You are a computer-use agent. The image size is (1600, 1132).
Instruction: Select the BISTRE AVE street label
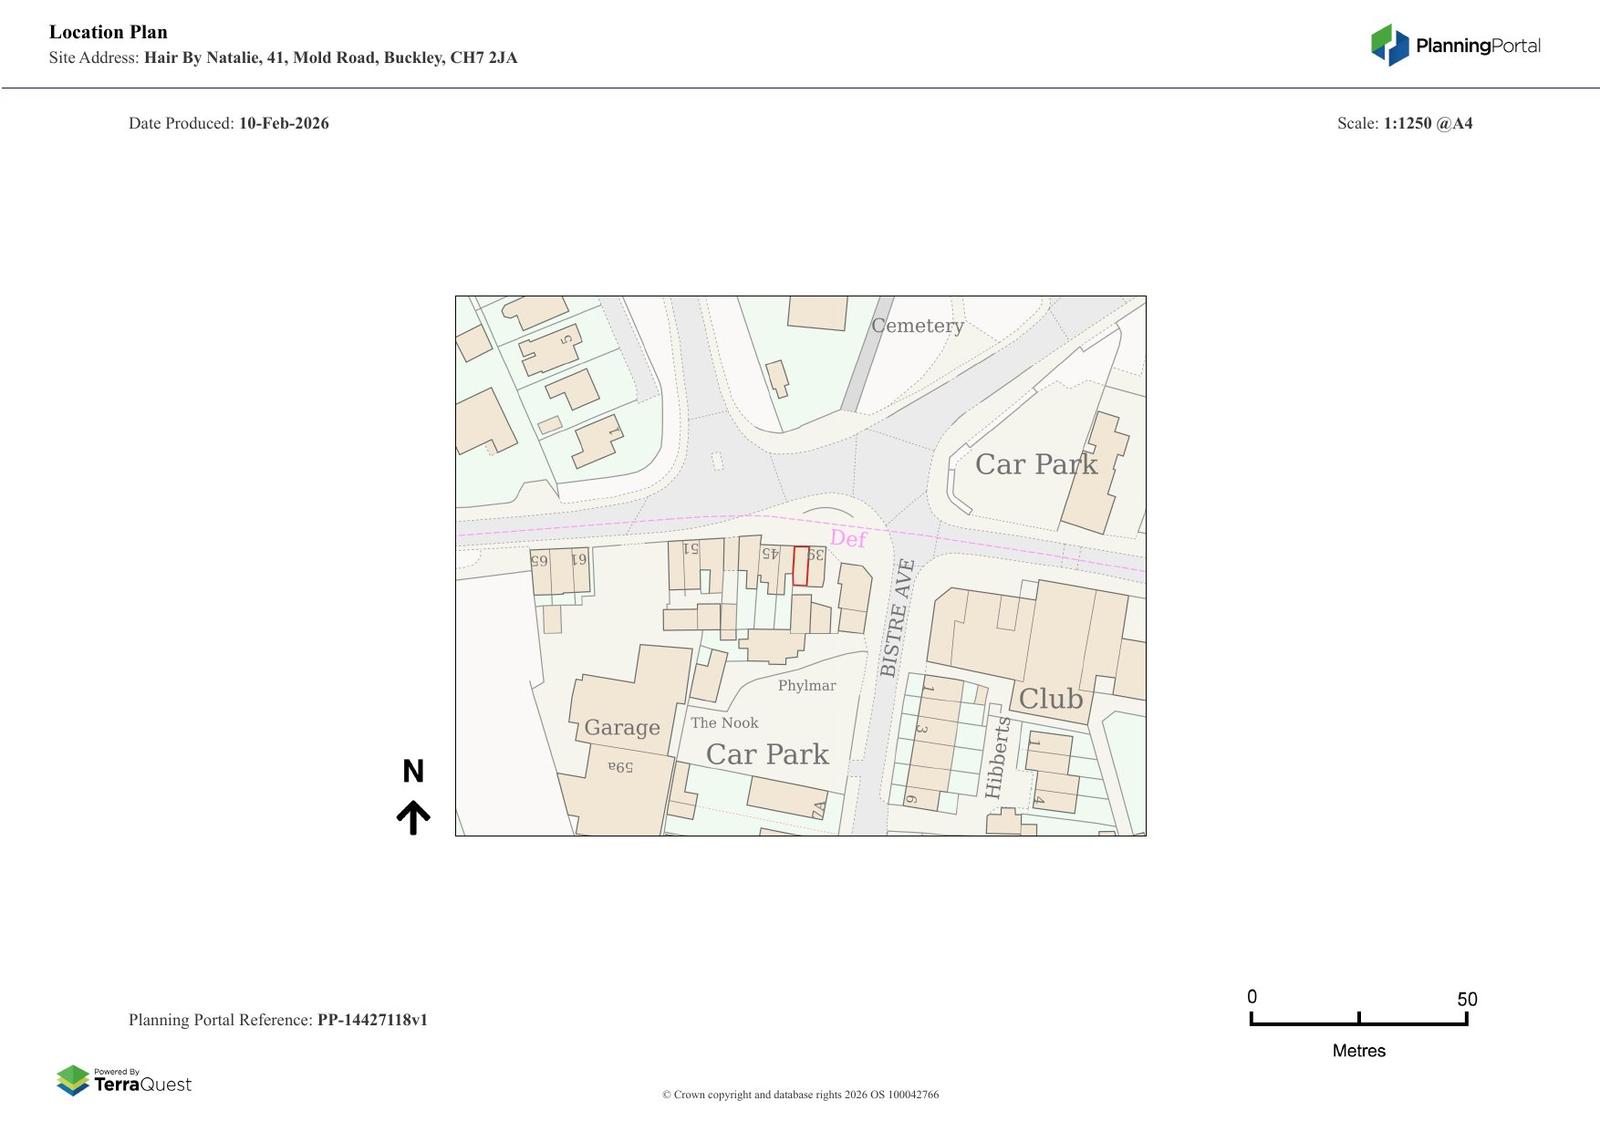897,618
